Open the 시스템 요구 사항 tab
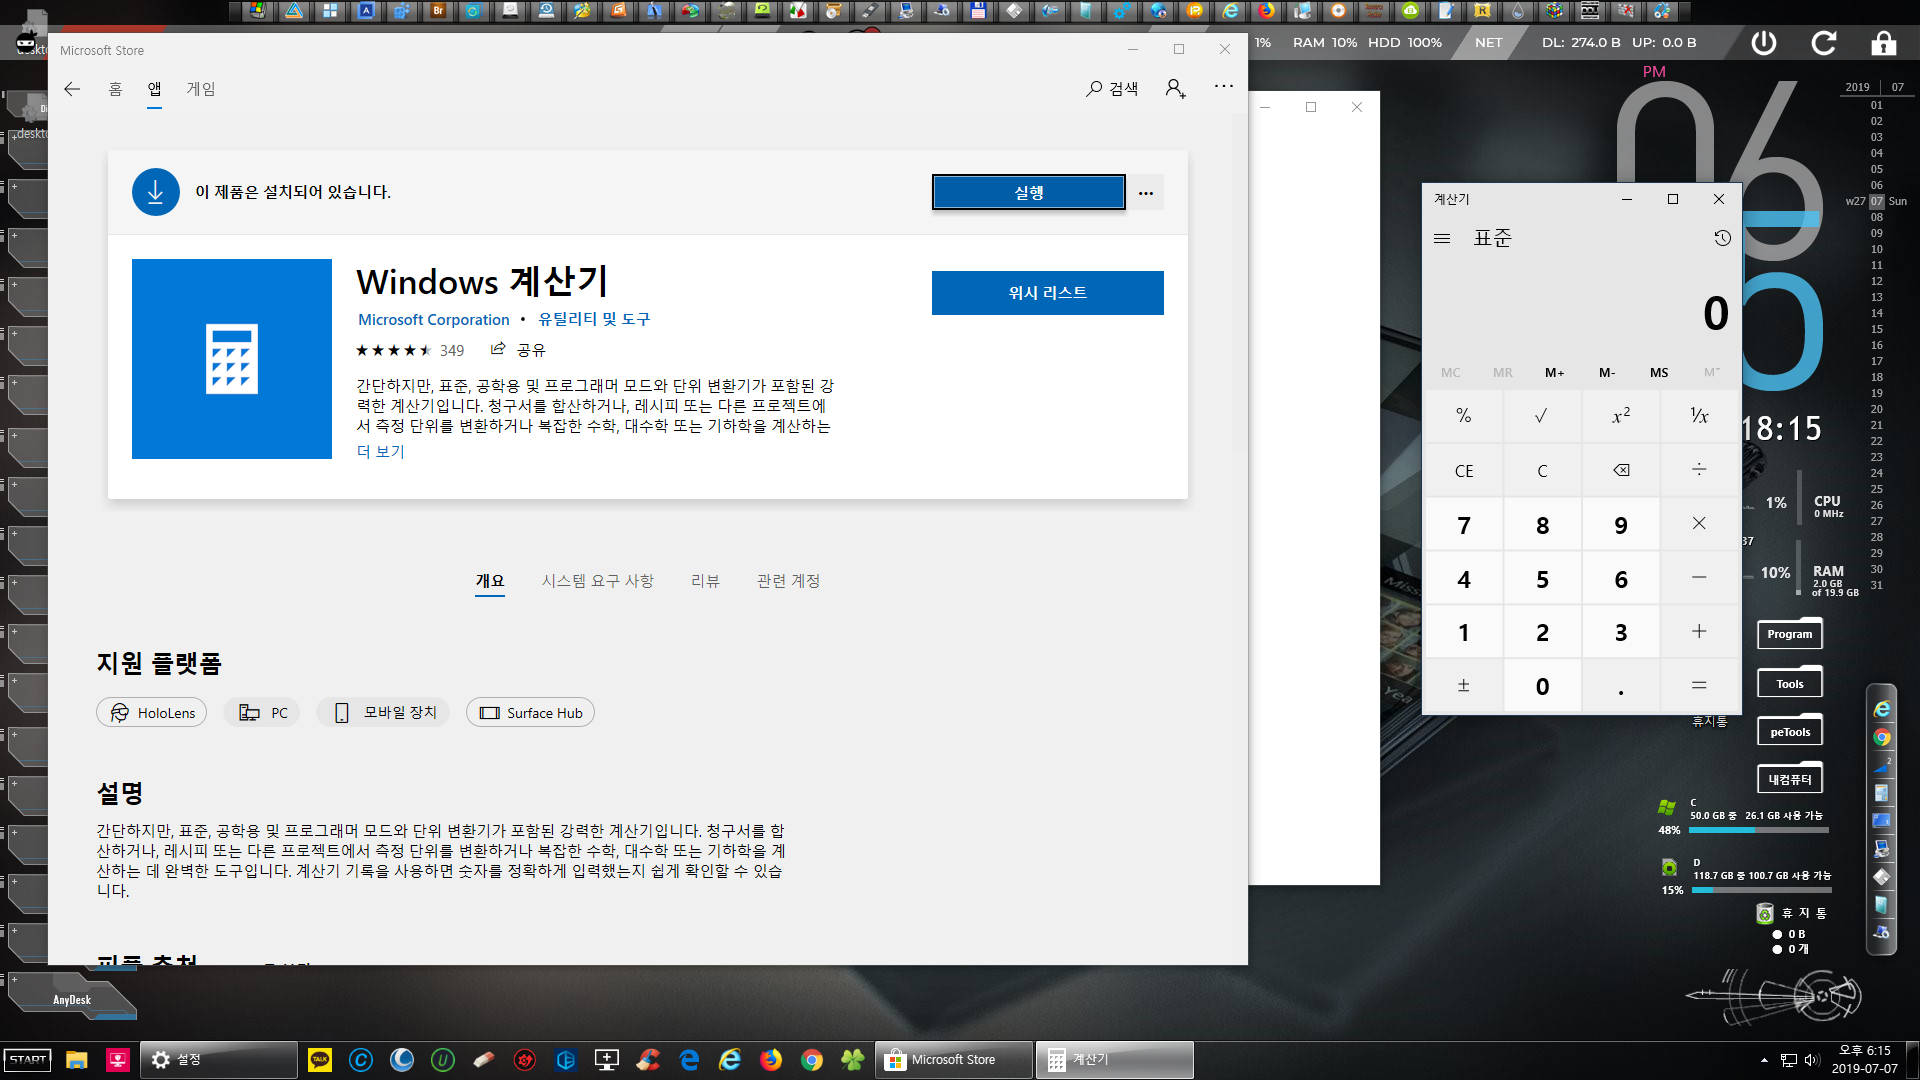Image resolution: width=1920 pixels, height=1080 pixels. point(597,581)
